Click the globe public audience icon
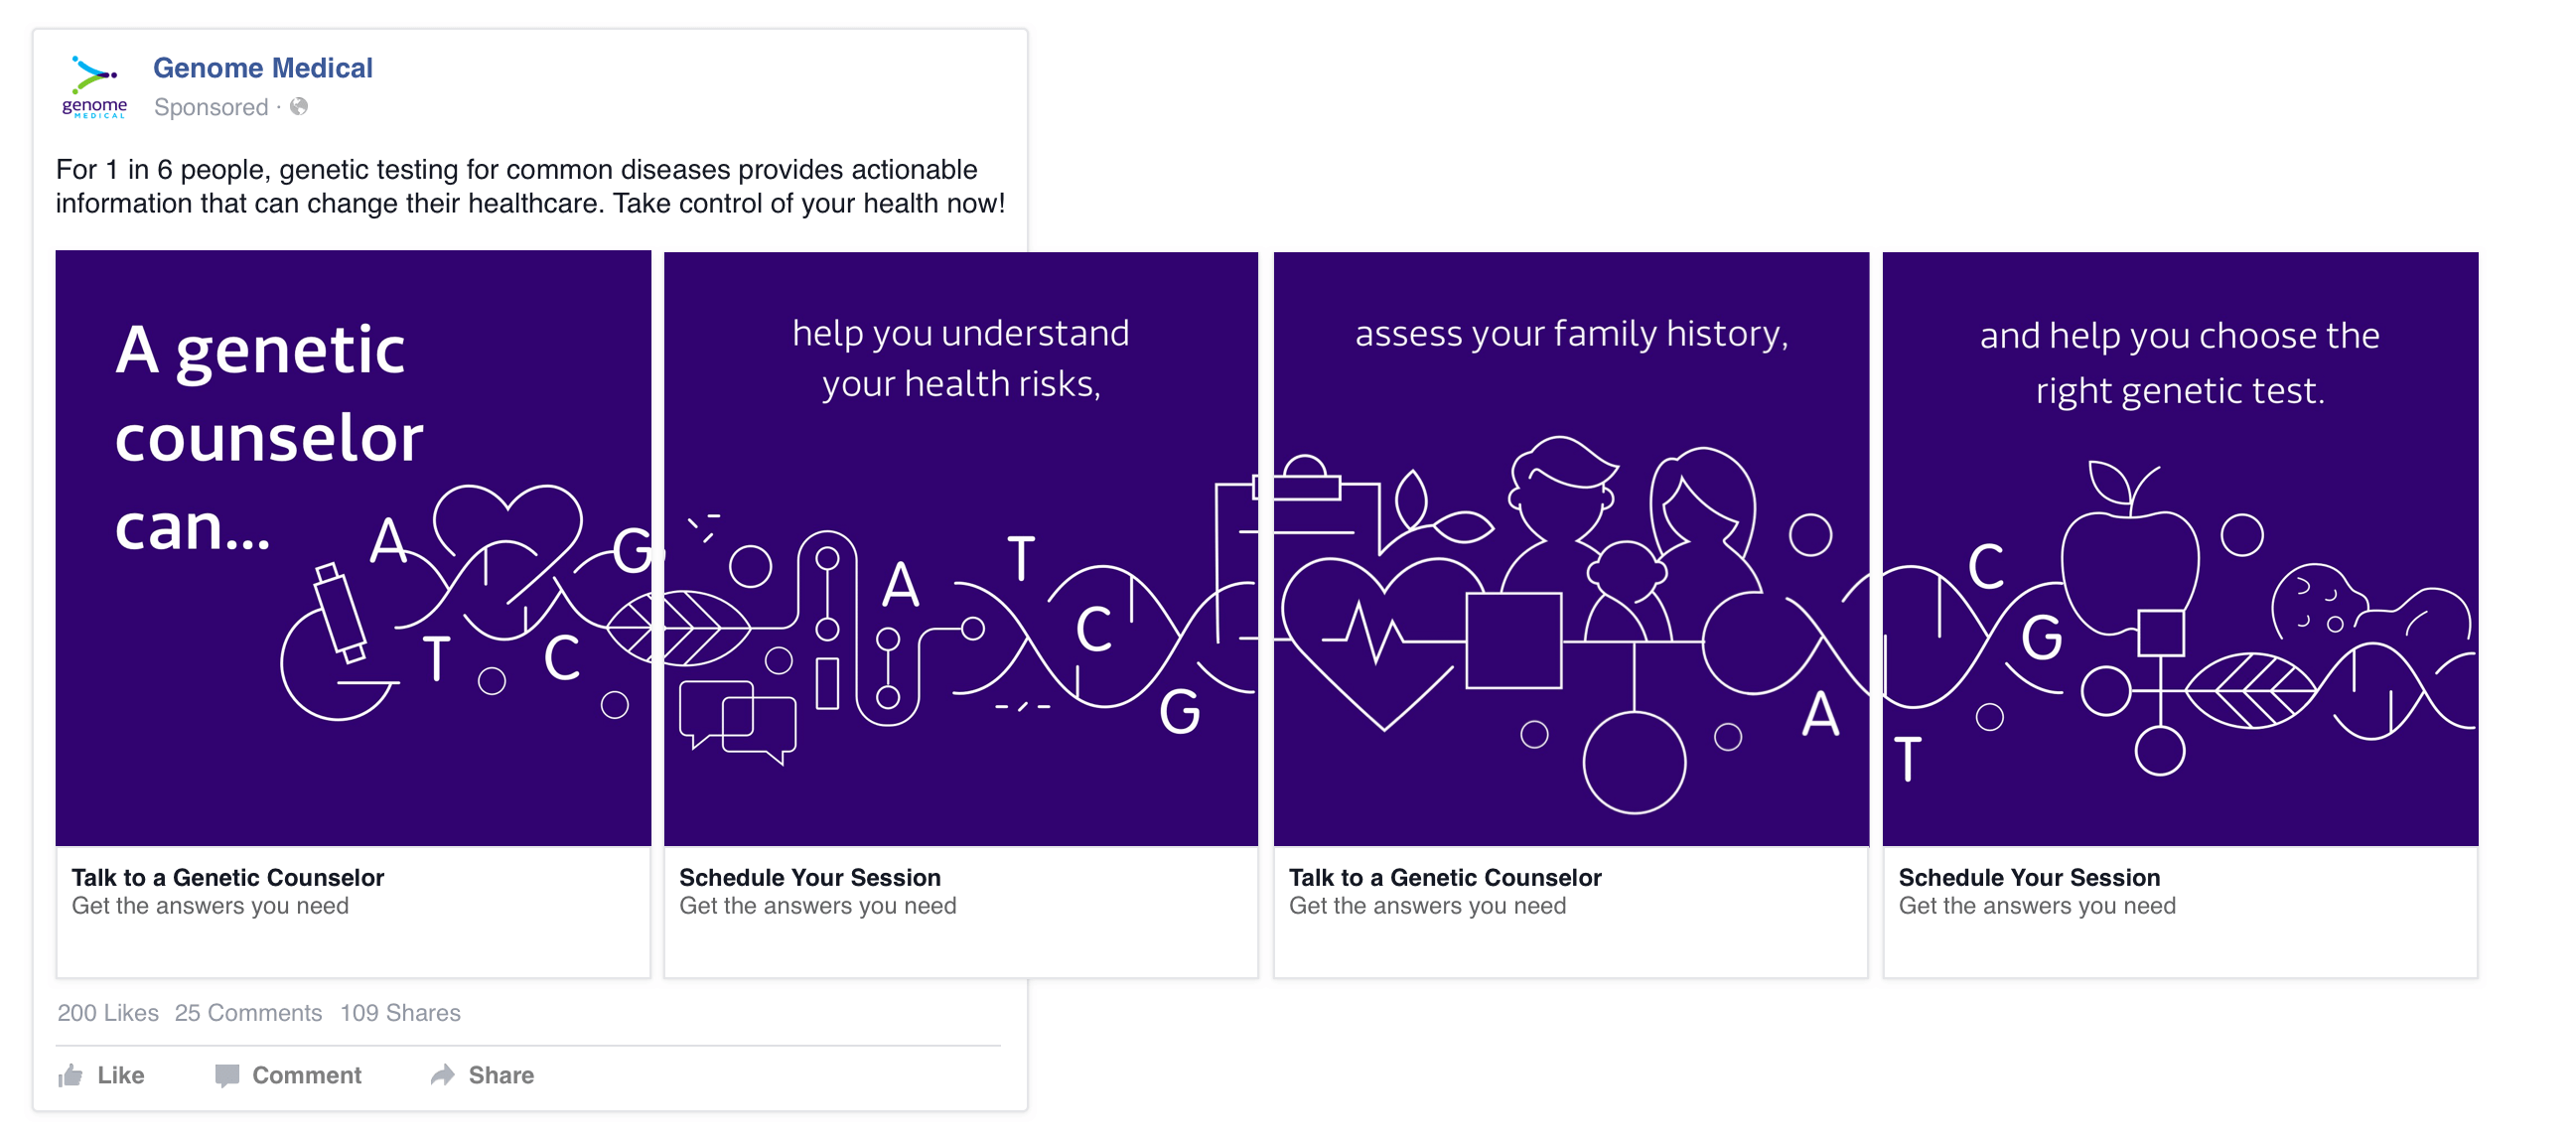This screenshot has height=1140, width=2576. tap(299, 106)
